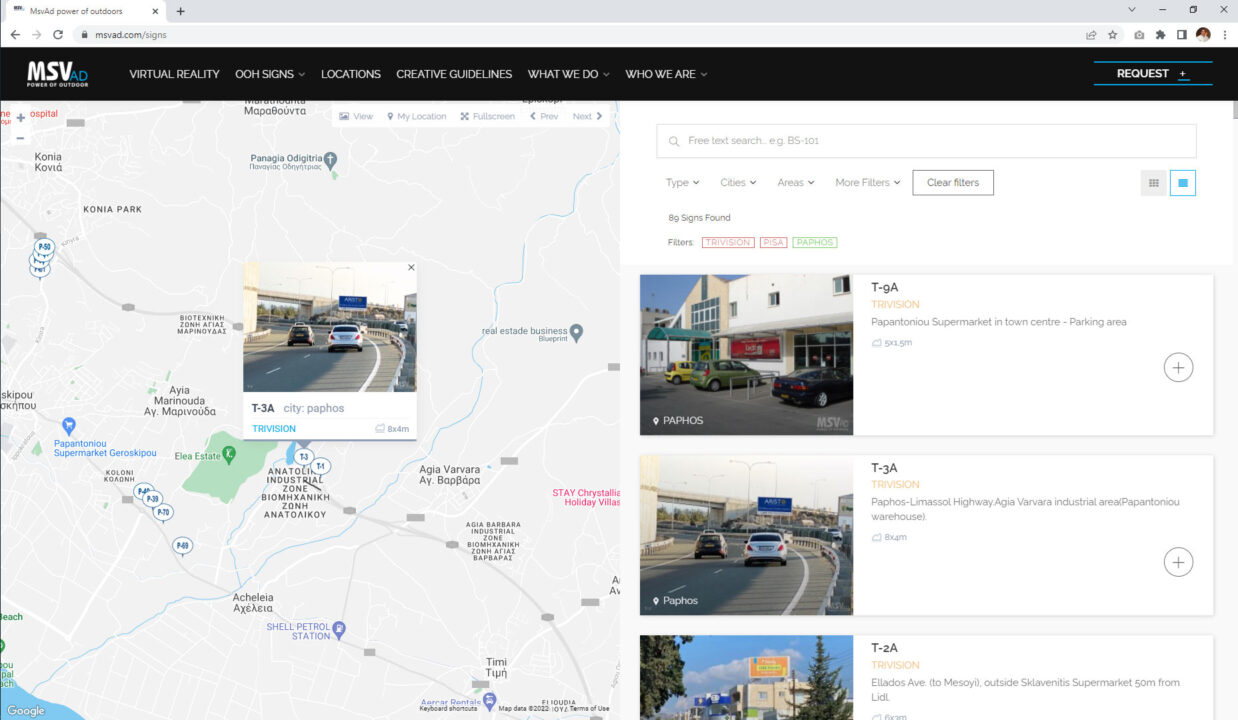Viewport: 1238px width, 720px height.
Task: Open VIRTUAL REALITY nav item
Action: click(174, 74)
